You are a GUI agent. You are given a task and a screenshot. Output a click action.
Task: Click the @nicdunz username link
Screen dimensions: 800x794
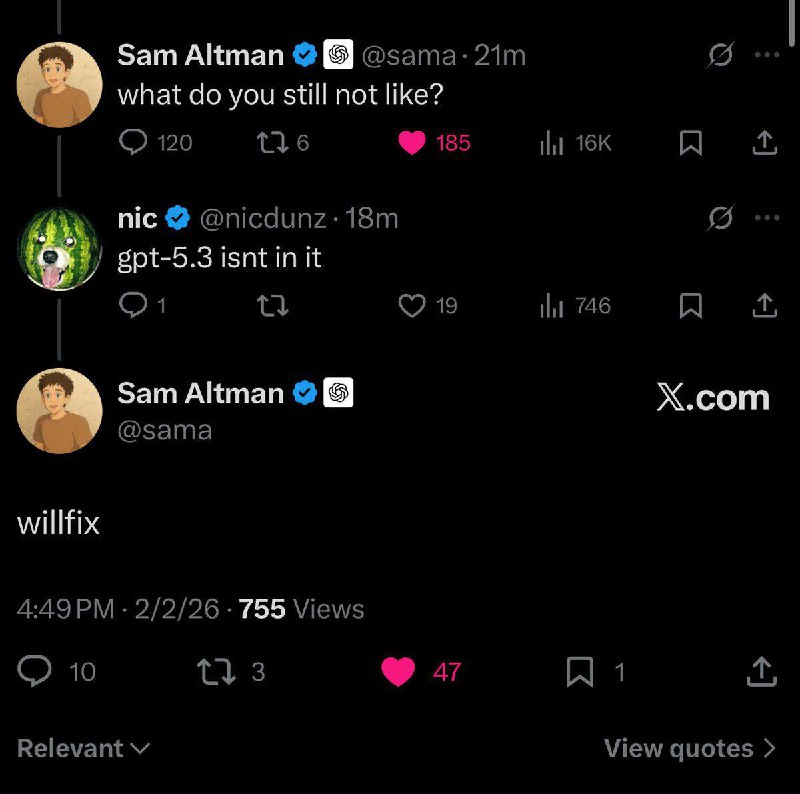[261, 217]
